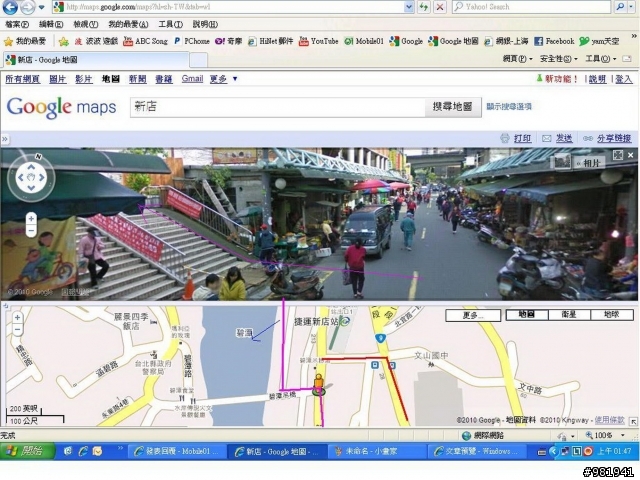Image resolution: width=640 pixels, height=480 pixels.
Task: Click the Stop loading X icon
Action: tap(440, 7)
